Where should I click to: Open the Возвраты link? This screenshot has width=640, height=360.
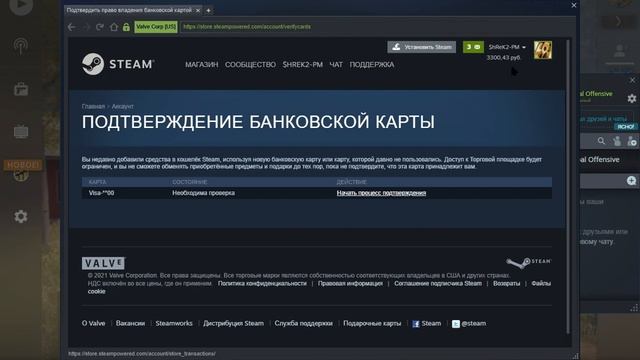pos(507,283)
